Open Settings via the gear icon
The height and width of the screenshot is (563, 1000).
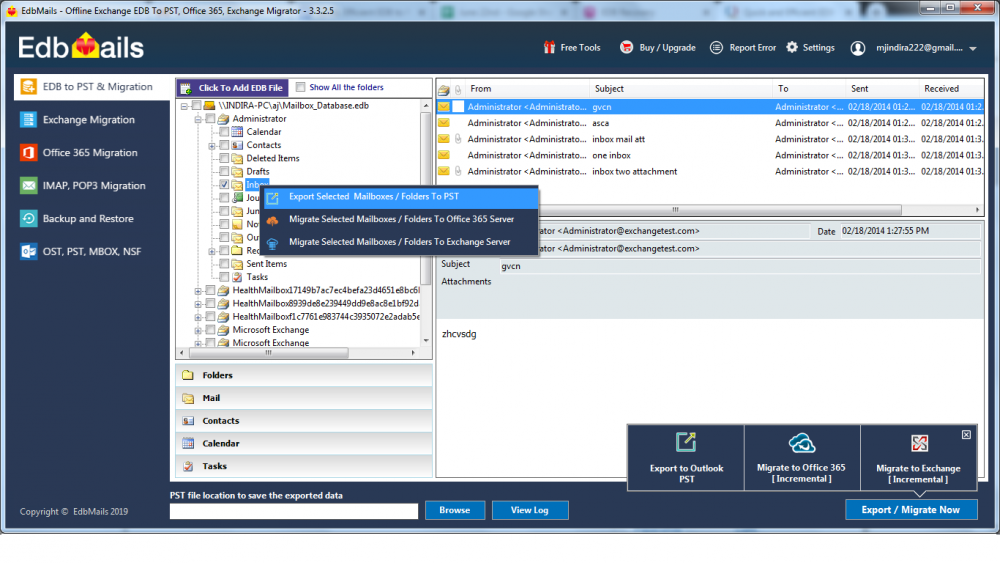tap(792, 47)
